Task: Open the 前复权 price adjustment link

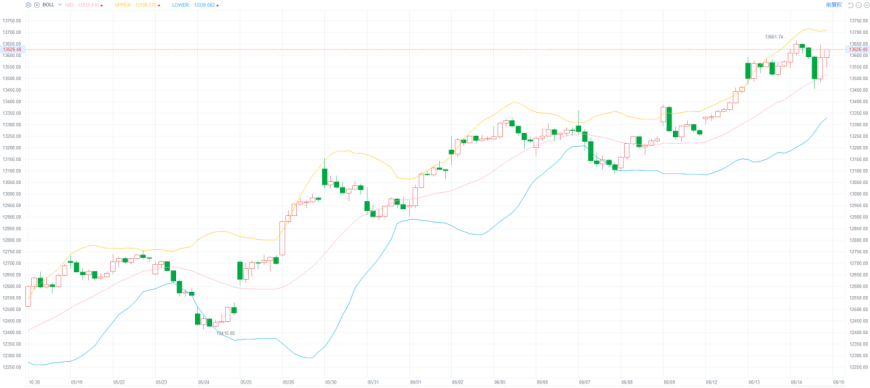Action: pyautogui.click(x=834, y=5)
